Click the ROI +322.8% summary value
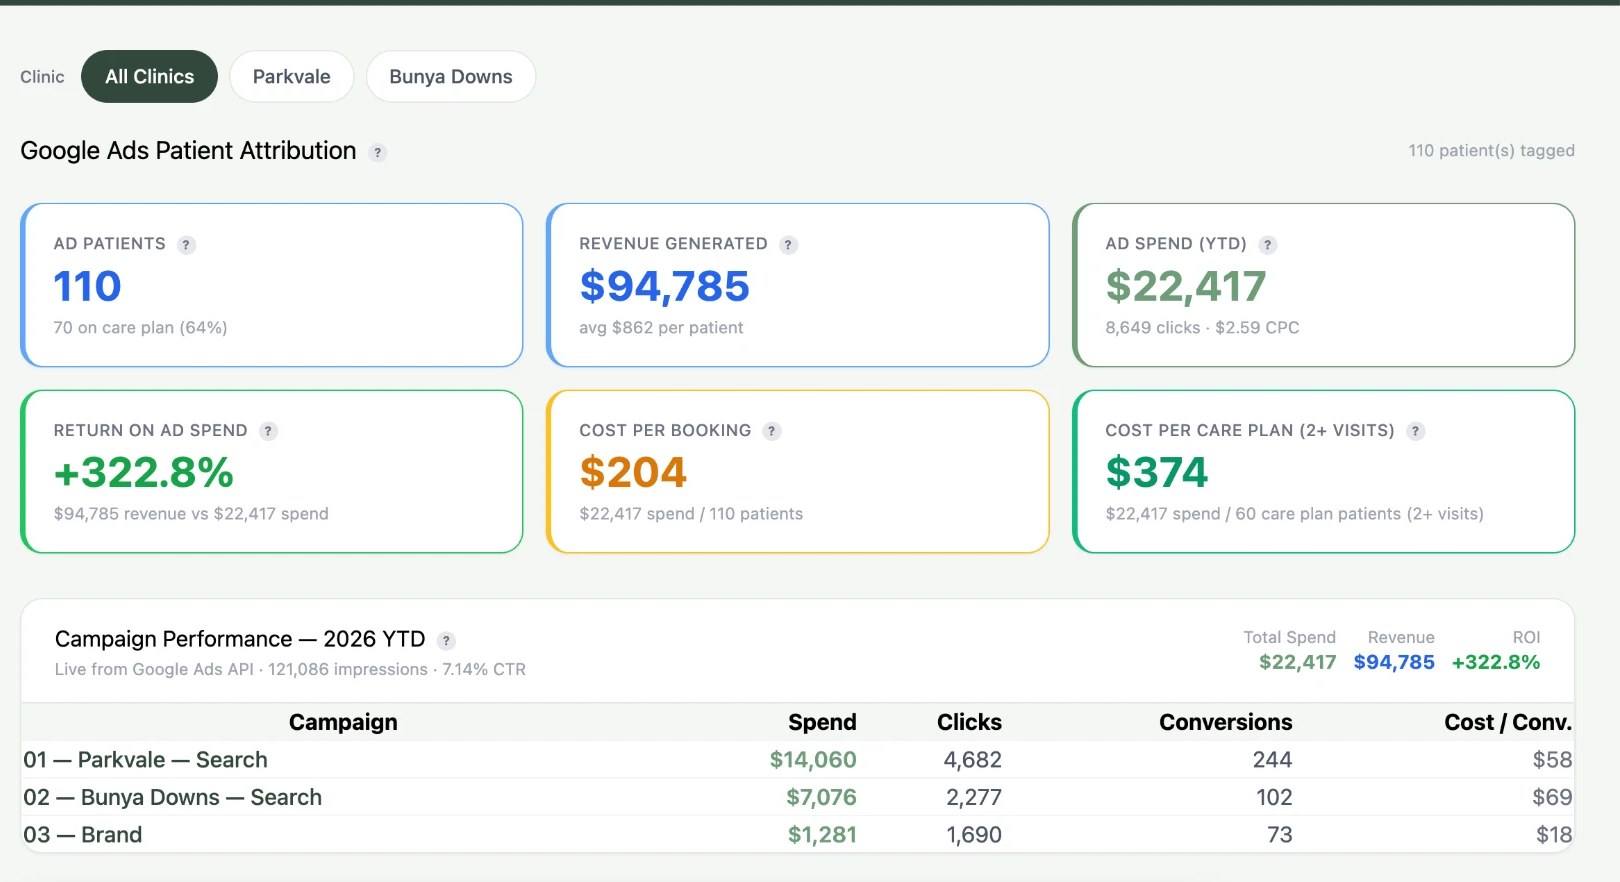1620x882 pixels. (x=1495, y=662)
